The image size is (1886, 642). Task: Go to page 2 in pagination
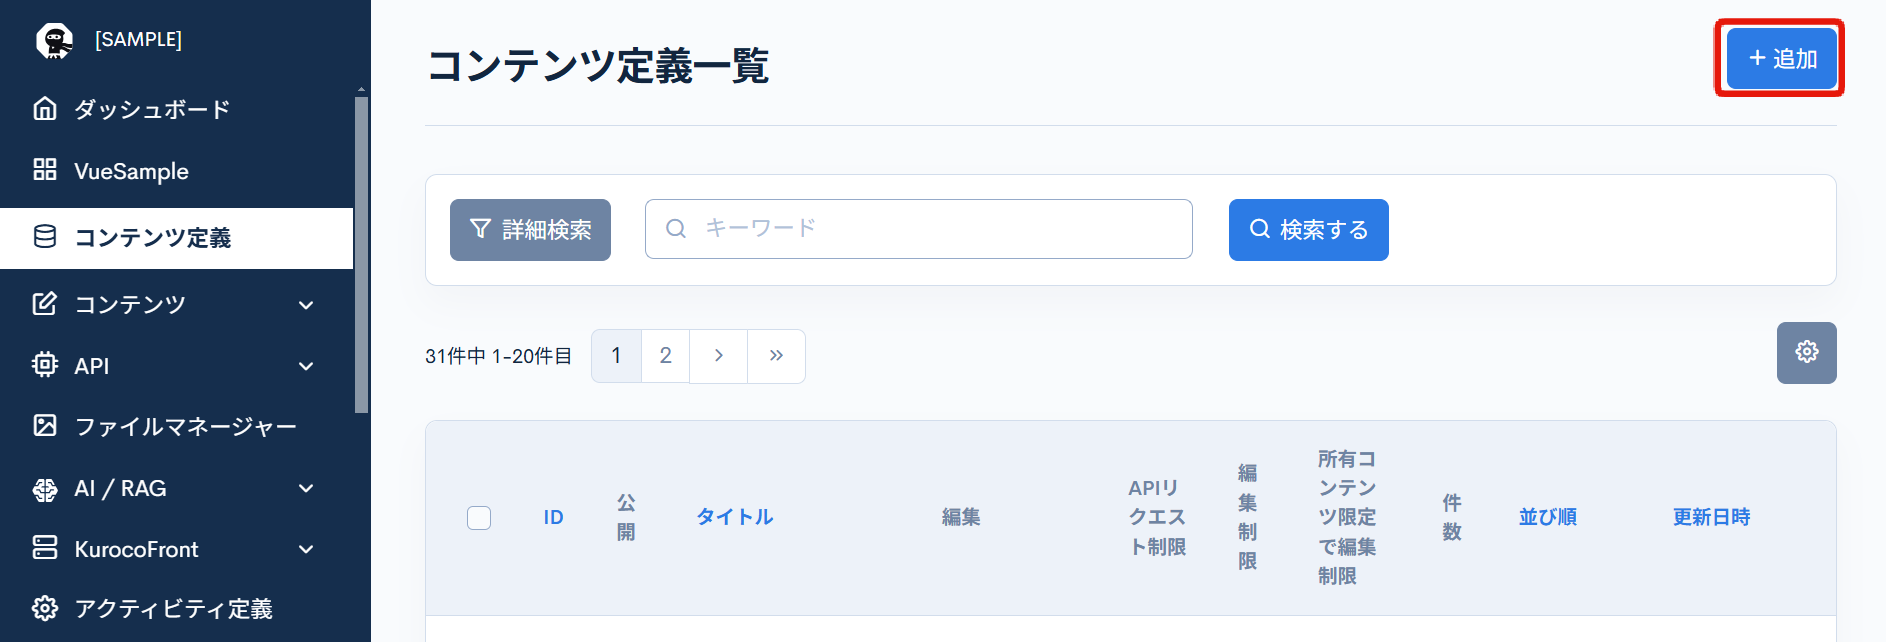point(665,356)
